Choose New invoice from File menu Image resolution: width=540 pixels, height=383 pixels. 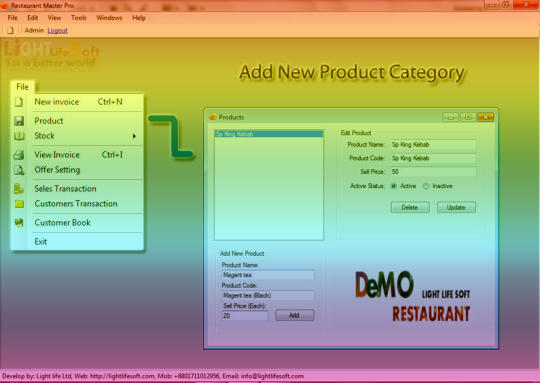click(78, 102)
